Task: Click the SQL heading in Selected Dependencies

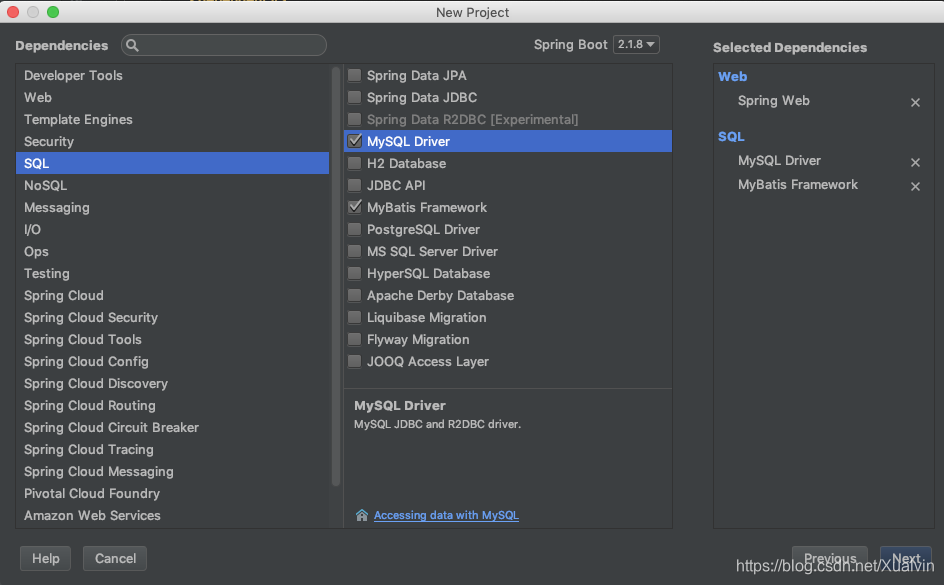Action: click(x=731, y=137)
